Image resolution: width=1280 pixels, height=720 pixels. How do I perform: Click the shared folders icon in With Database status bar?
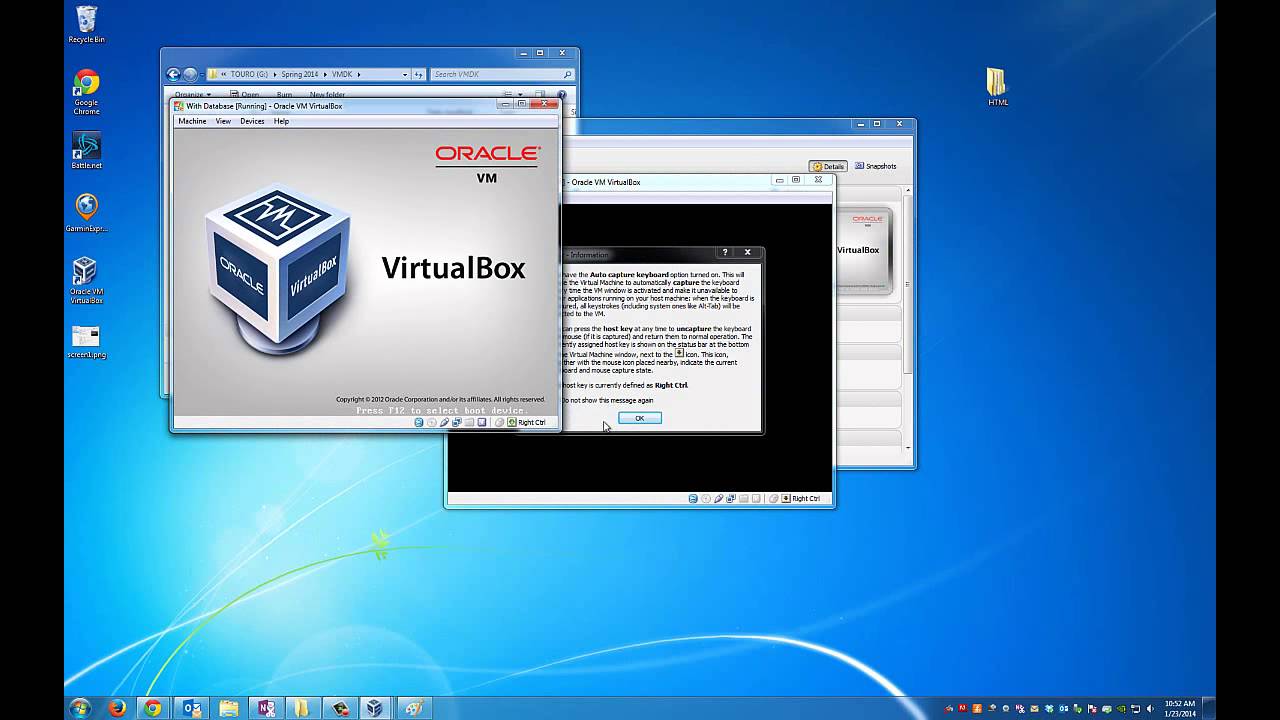(469, 422)
